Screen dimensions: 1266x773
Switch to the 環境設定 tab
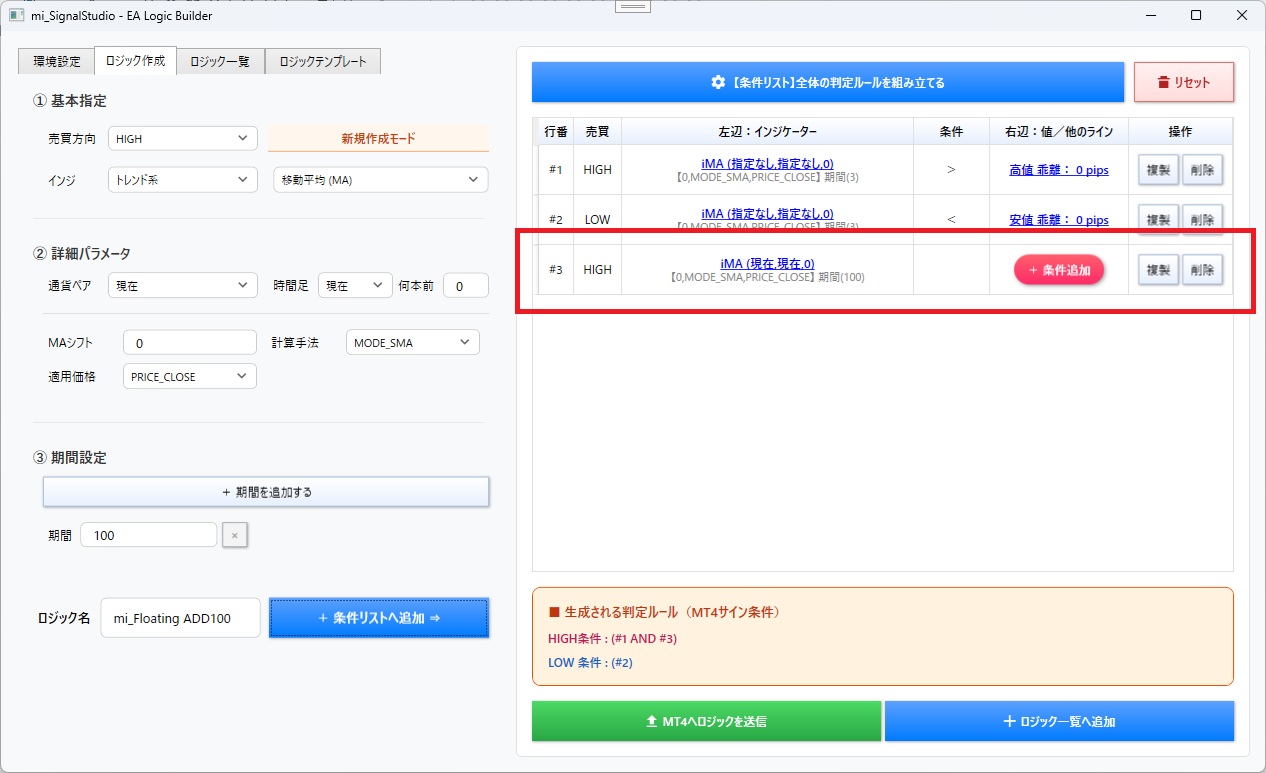click(56, 61)
